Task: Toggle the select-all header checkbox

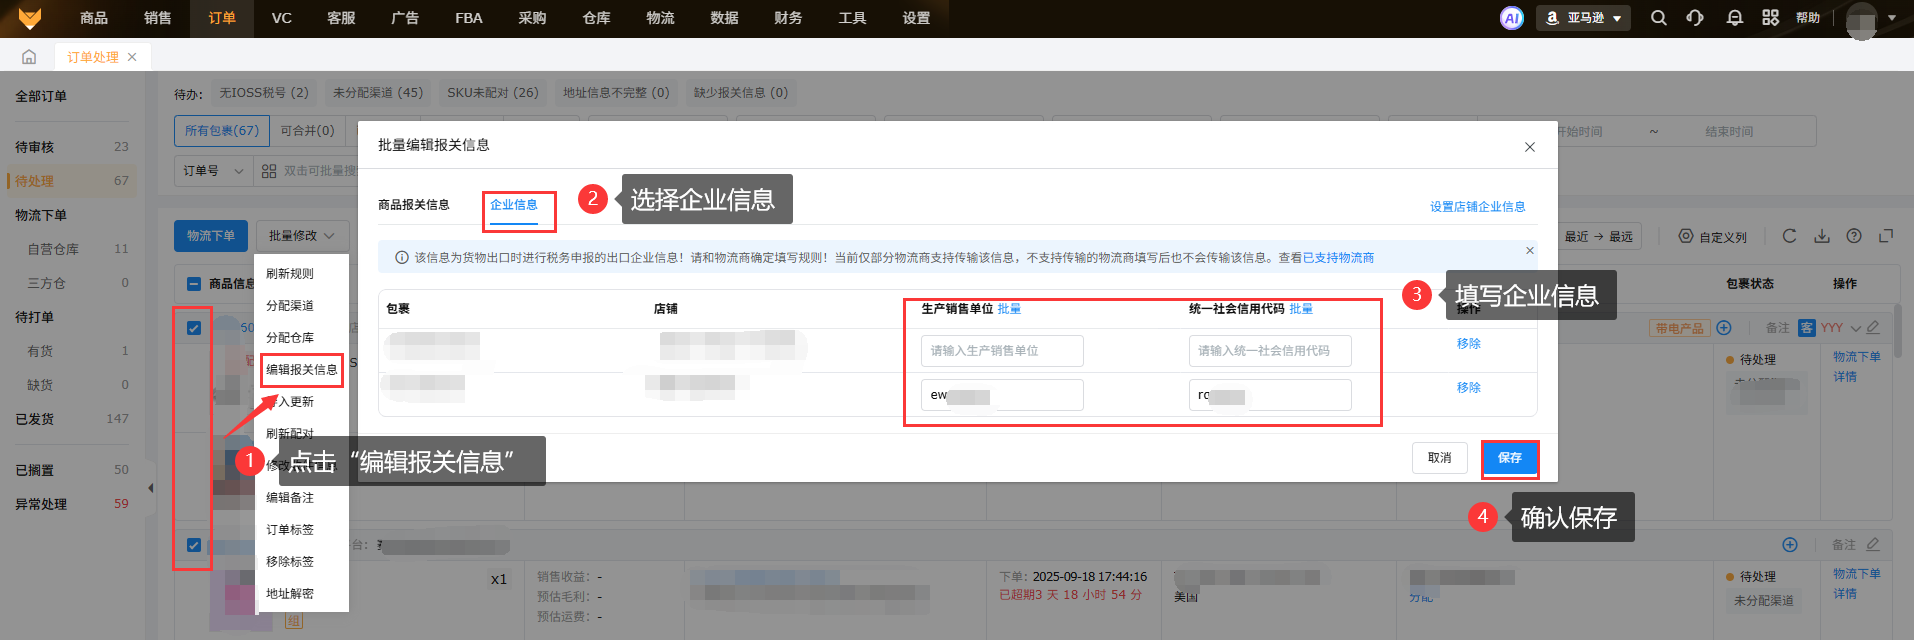Action: pos(194,284)
